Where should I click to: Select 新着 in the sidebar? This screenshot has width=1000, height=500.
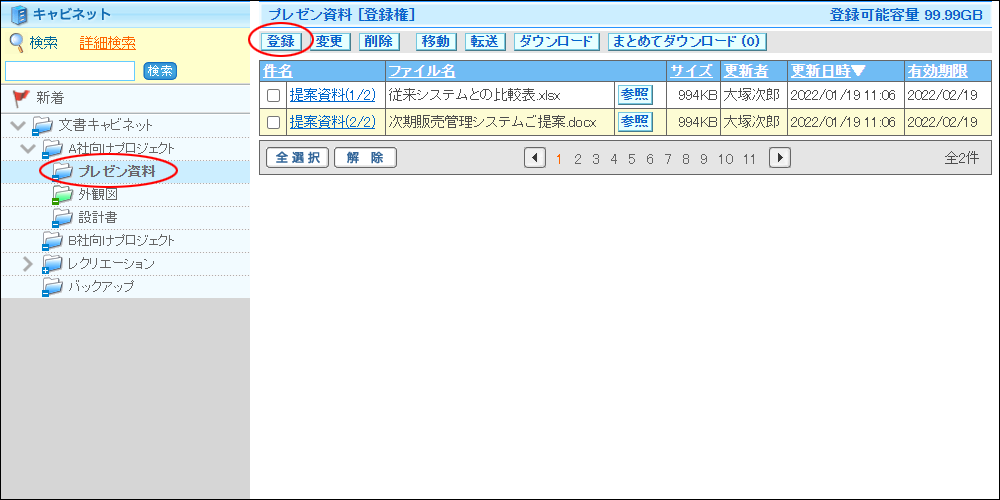[50, 98]
